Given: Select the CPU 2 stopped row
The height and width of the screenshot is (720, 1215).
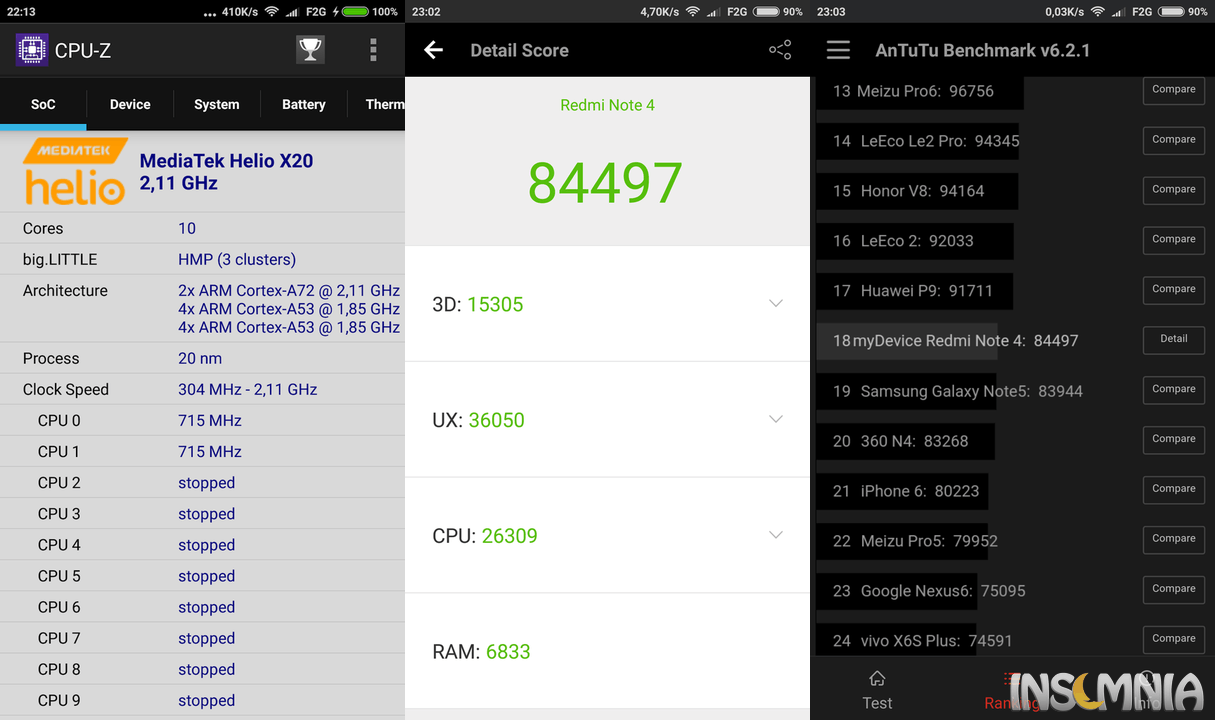Looking at the screenshot, I should click(x=202, y=482).
